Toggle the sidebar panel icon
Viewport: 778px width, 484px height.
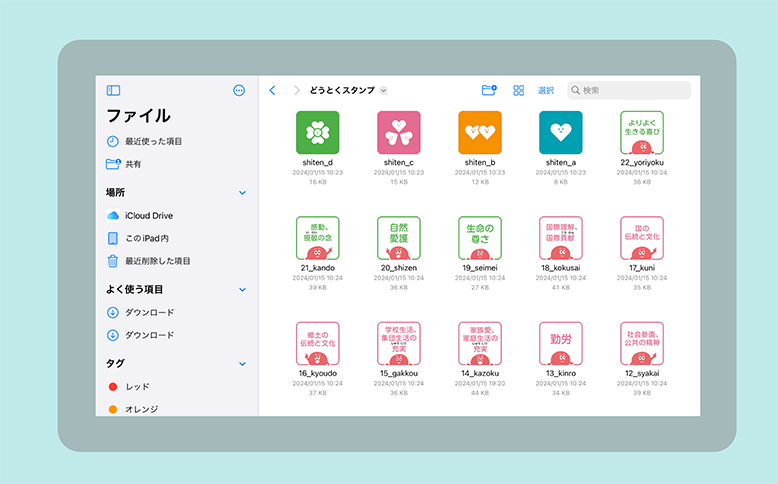[113, 90]
